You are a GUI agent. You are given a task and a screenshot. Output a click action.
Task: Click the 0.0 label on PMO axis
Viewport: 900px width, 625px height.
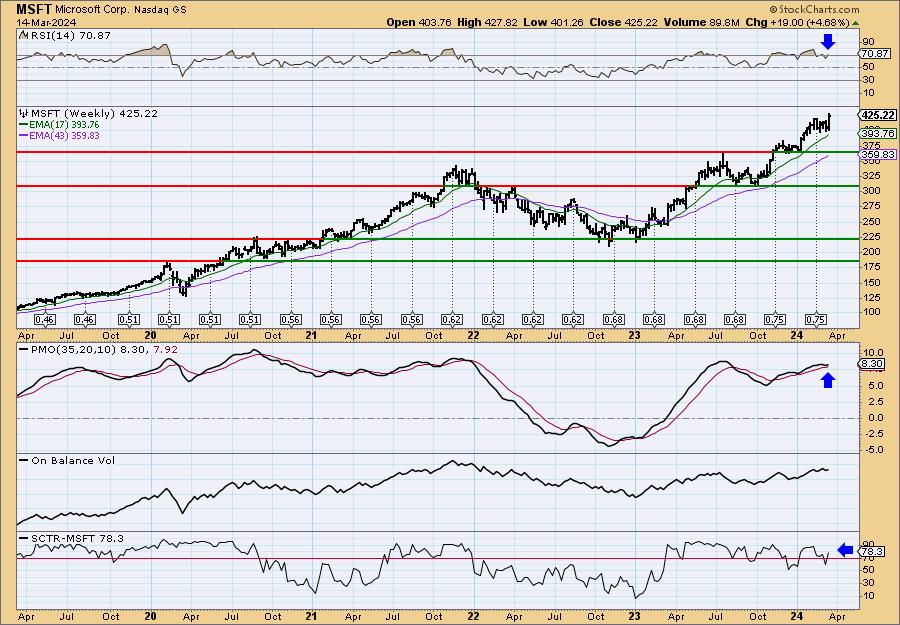(876, 418)
